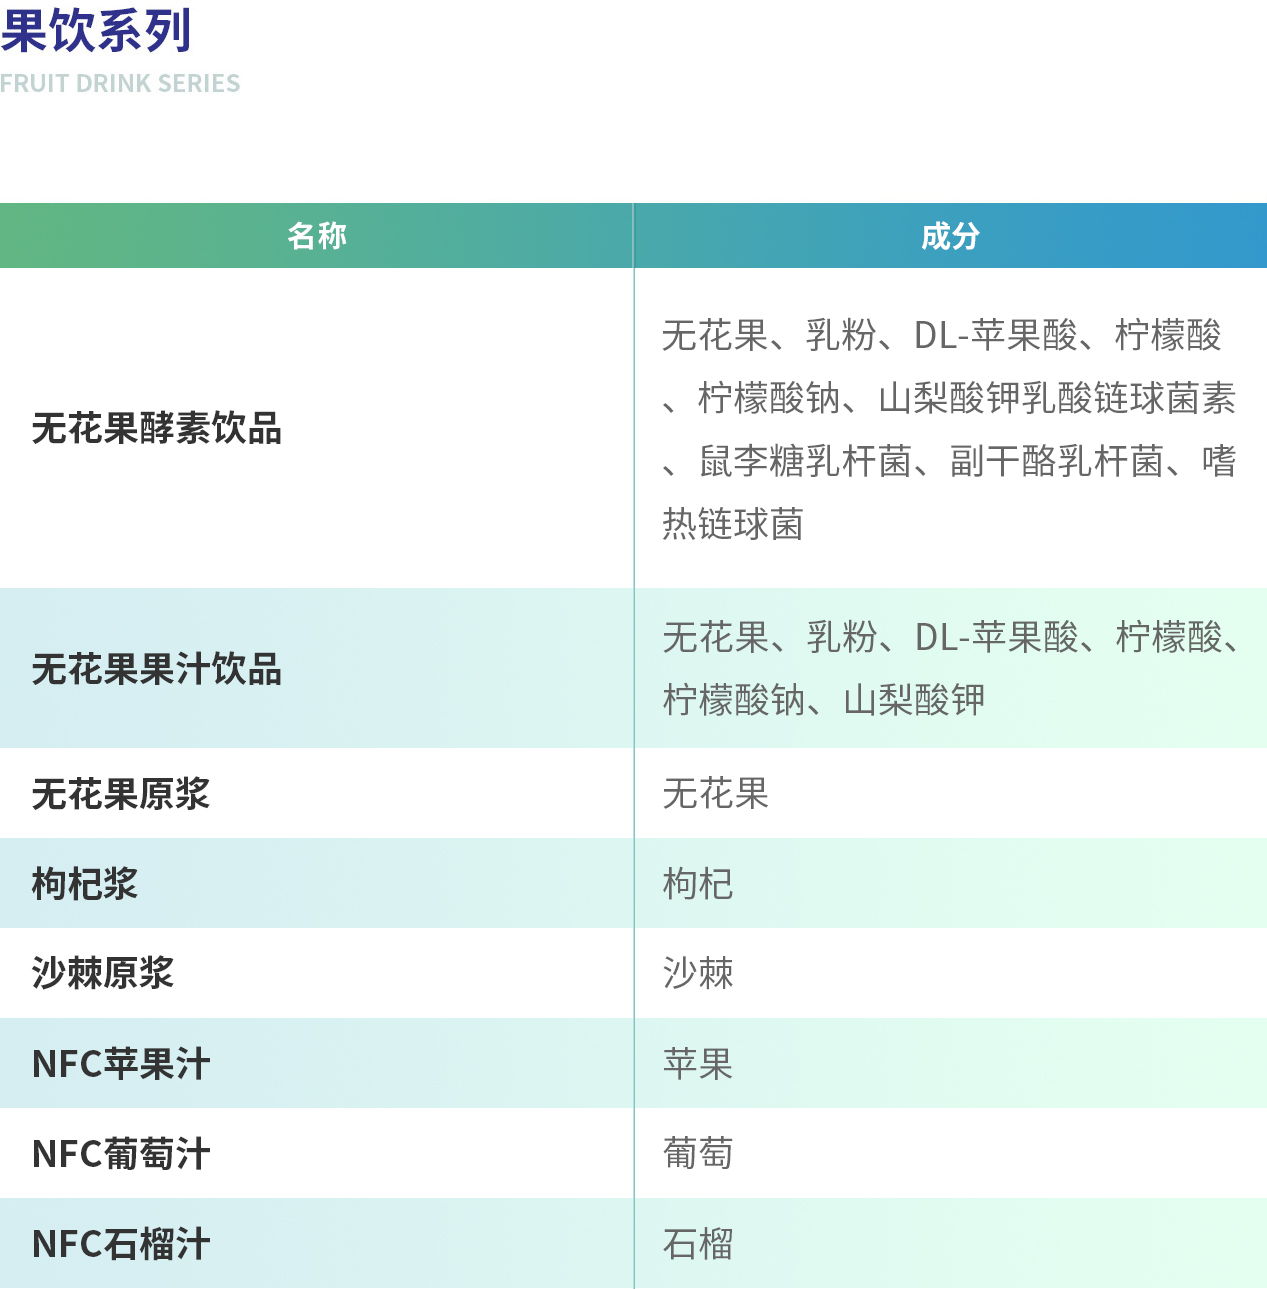The width and height of the screenshot is (1267, 1289).
Task: Click the FRUIT DRINK SERIES subtitle
Action: [120, 84]
